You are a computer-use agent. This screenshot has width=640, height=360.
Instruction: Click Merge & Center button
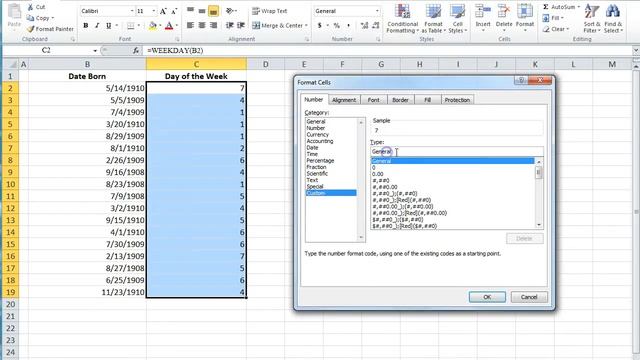pos(277,25)
